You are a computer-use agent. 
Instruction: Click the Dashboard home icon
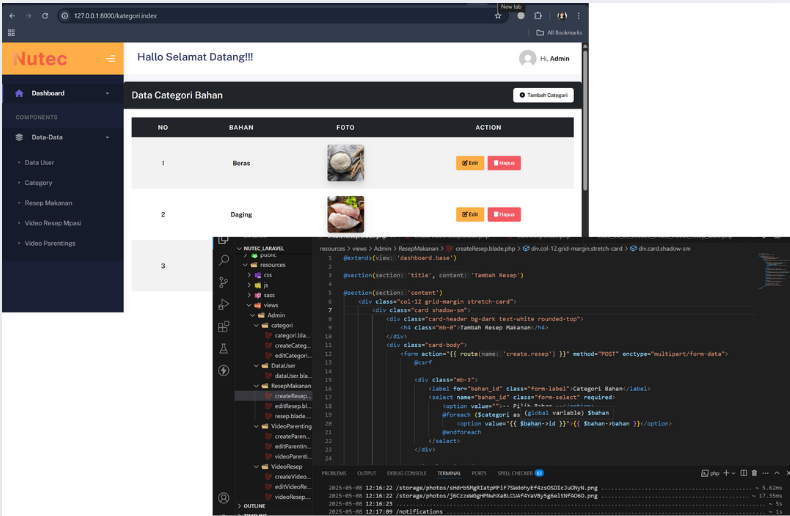19,93
